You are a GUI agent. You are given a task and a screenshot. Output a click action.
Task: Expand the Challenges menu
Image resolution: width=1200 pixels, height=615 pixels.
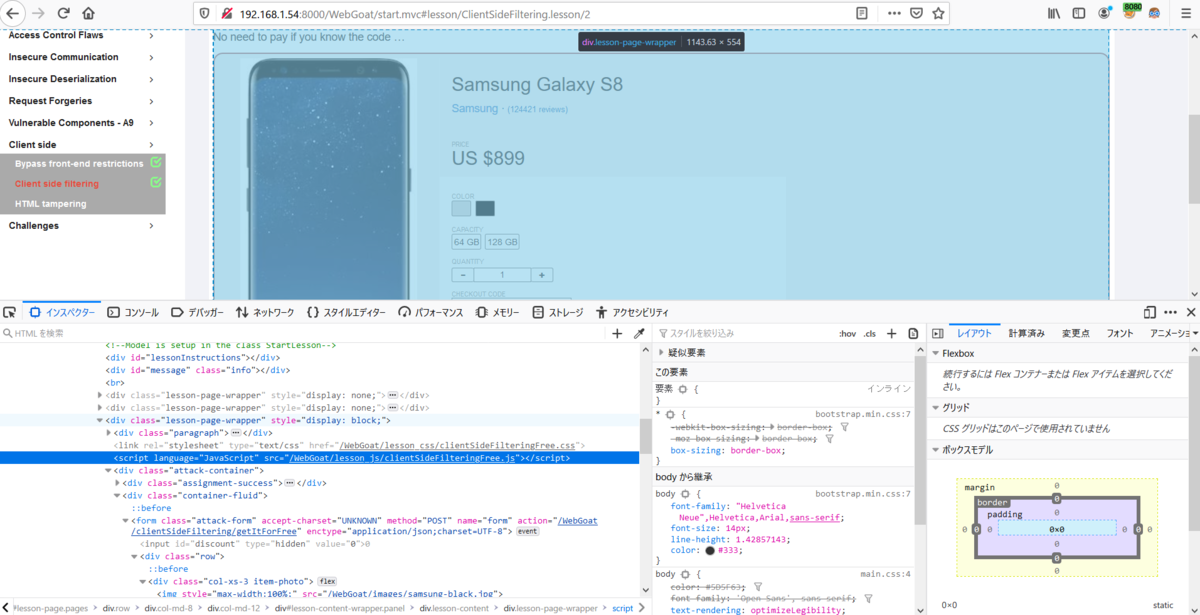coord(80,225)
